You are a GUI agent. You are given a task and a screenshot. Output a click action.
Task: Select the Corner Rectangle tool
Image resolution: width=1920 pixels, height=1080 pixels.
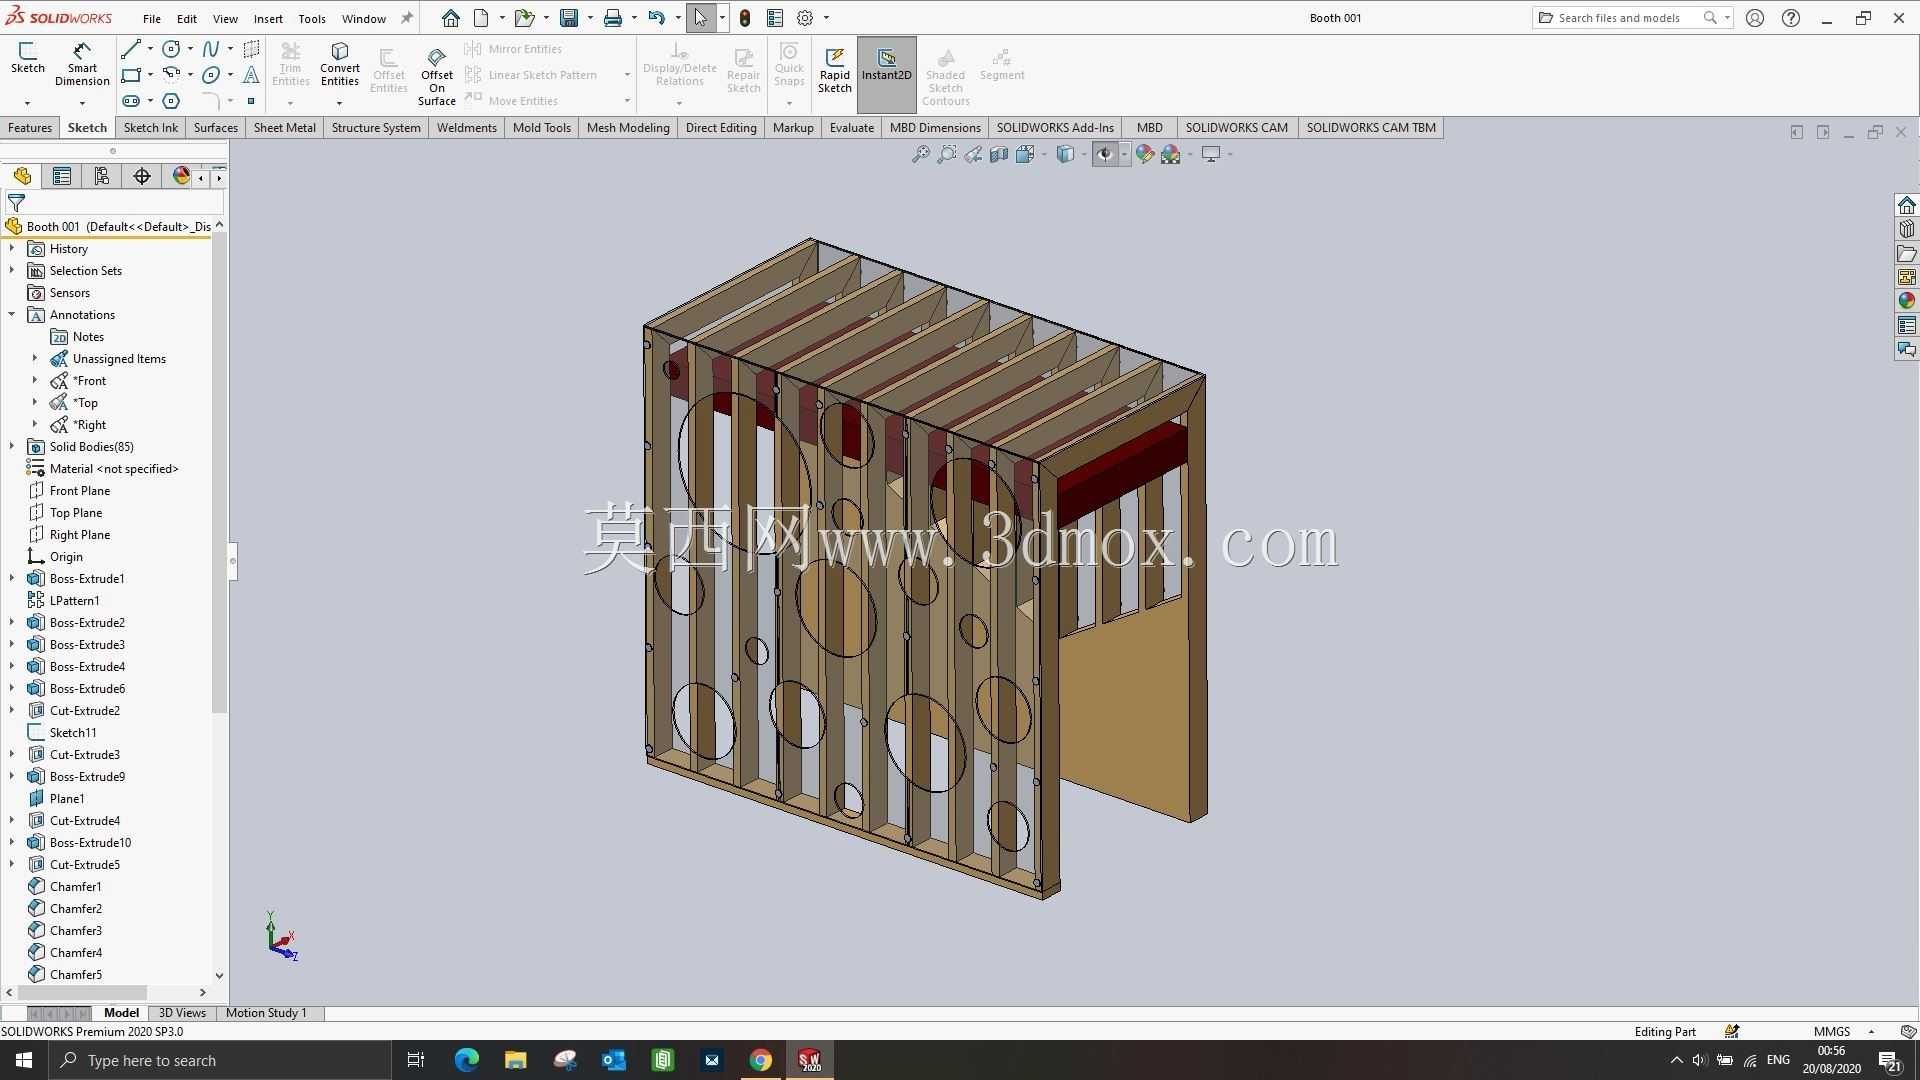pos(130,75)
